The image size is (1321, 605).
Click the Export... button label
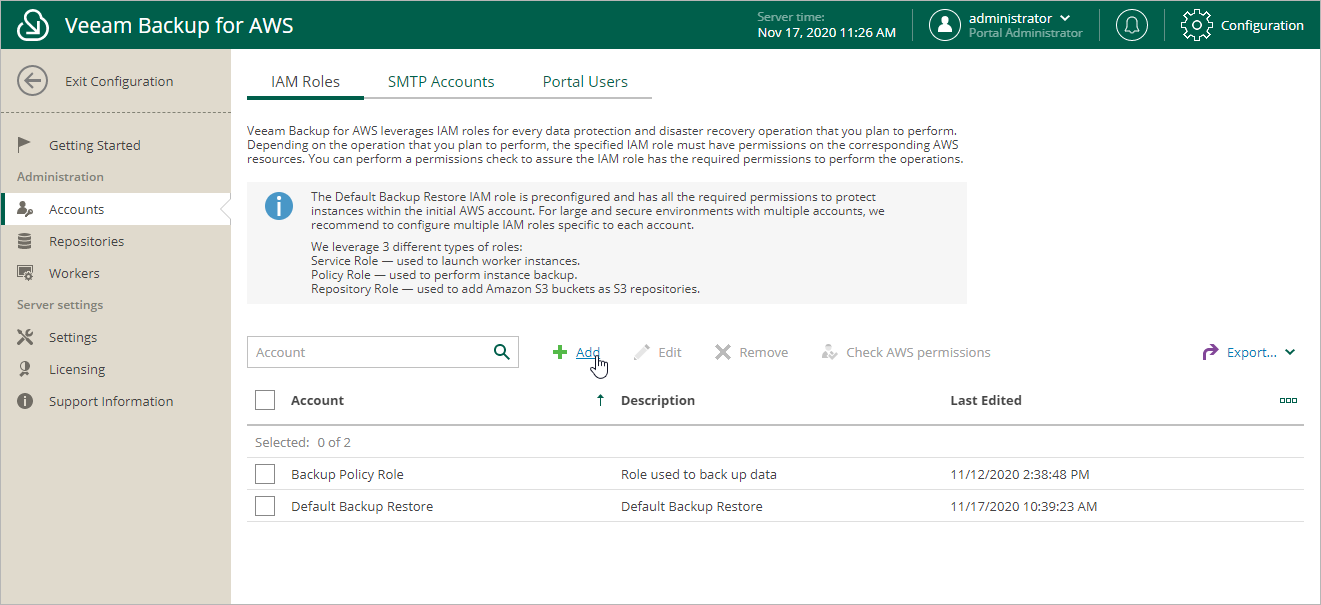[x=1252, y=352]
